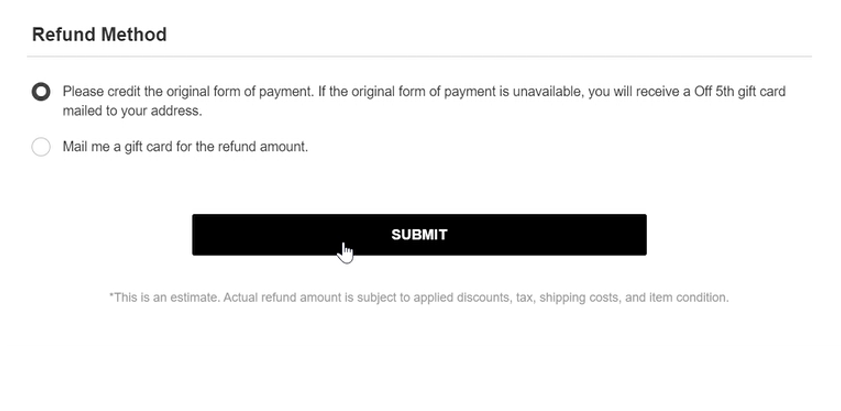The image size is (841, 411).
Task: Select the credit original form of payment radio button
Action: point(41,92)
